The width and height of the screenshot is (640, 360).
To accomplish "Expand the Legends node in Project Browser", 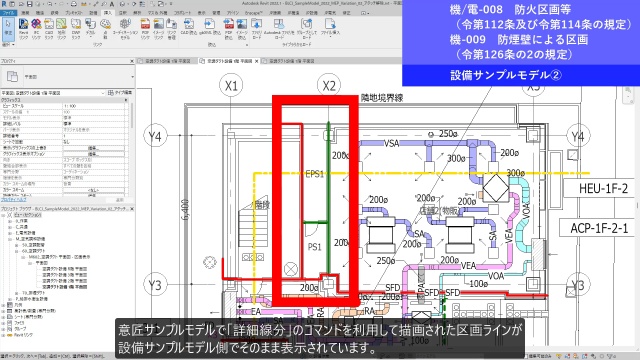I will pos(4,305).
